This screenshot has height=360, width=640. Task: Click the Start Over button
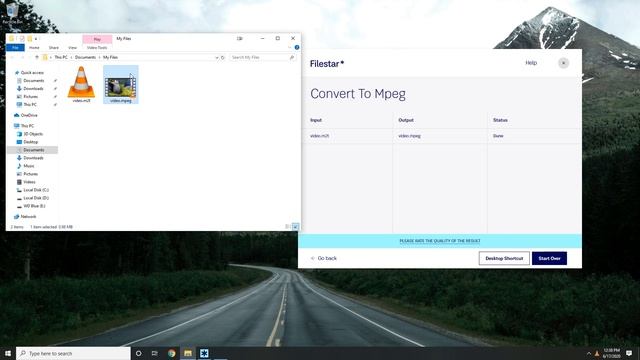pos(549,258)
